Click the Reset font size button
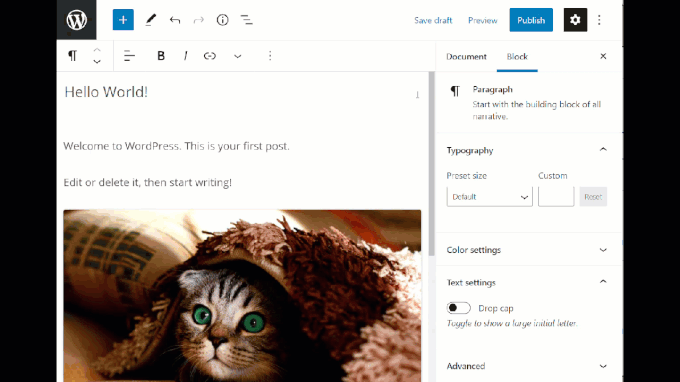This screenshot has height=382, width=680. [593, 197]
